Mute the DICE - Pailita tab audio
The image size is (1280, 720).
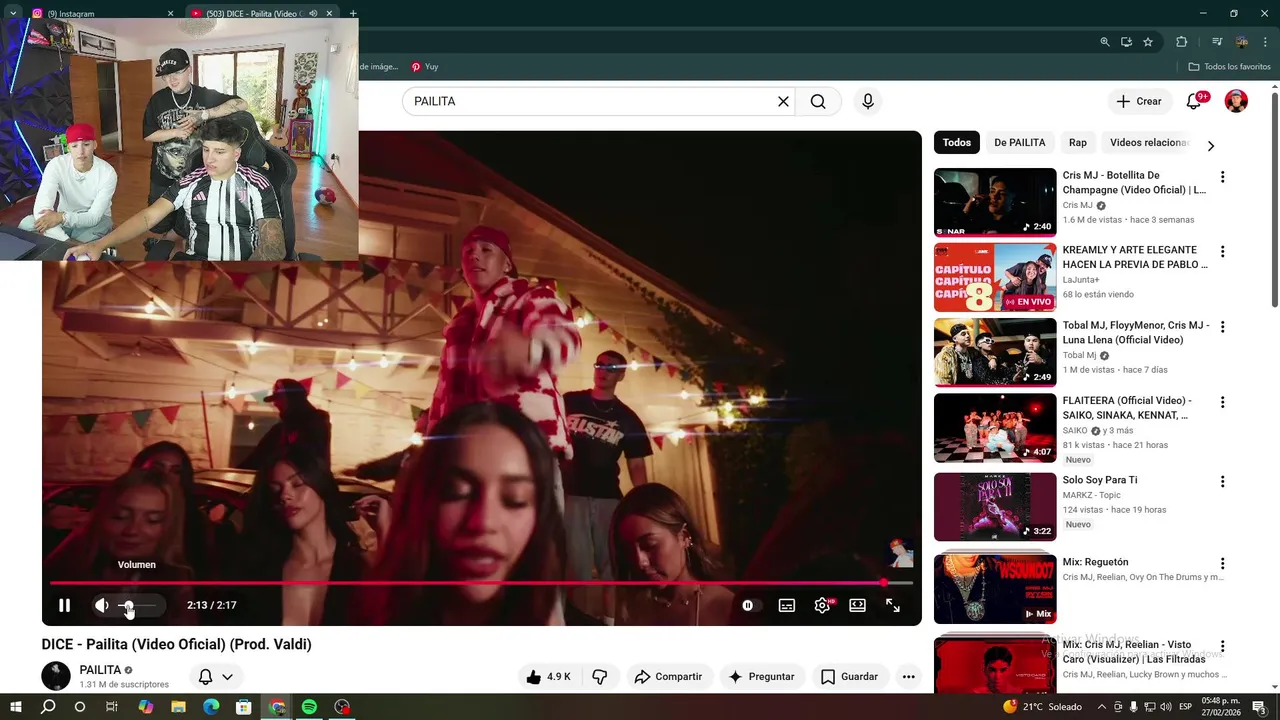pyautogui.click(x=313, y=14)
